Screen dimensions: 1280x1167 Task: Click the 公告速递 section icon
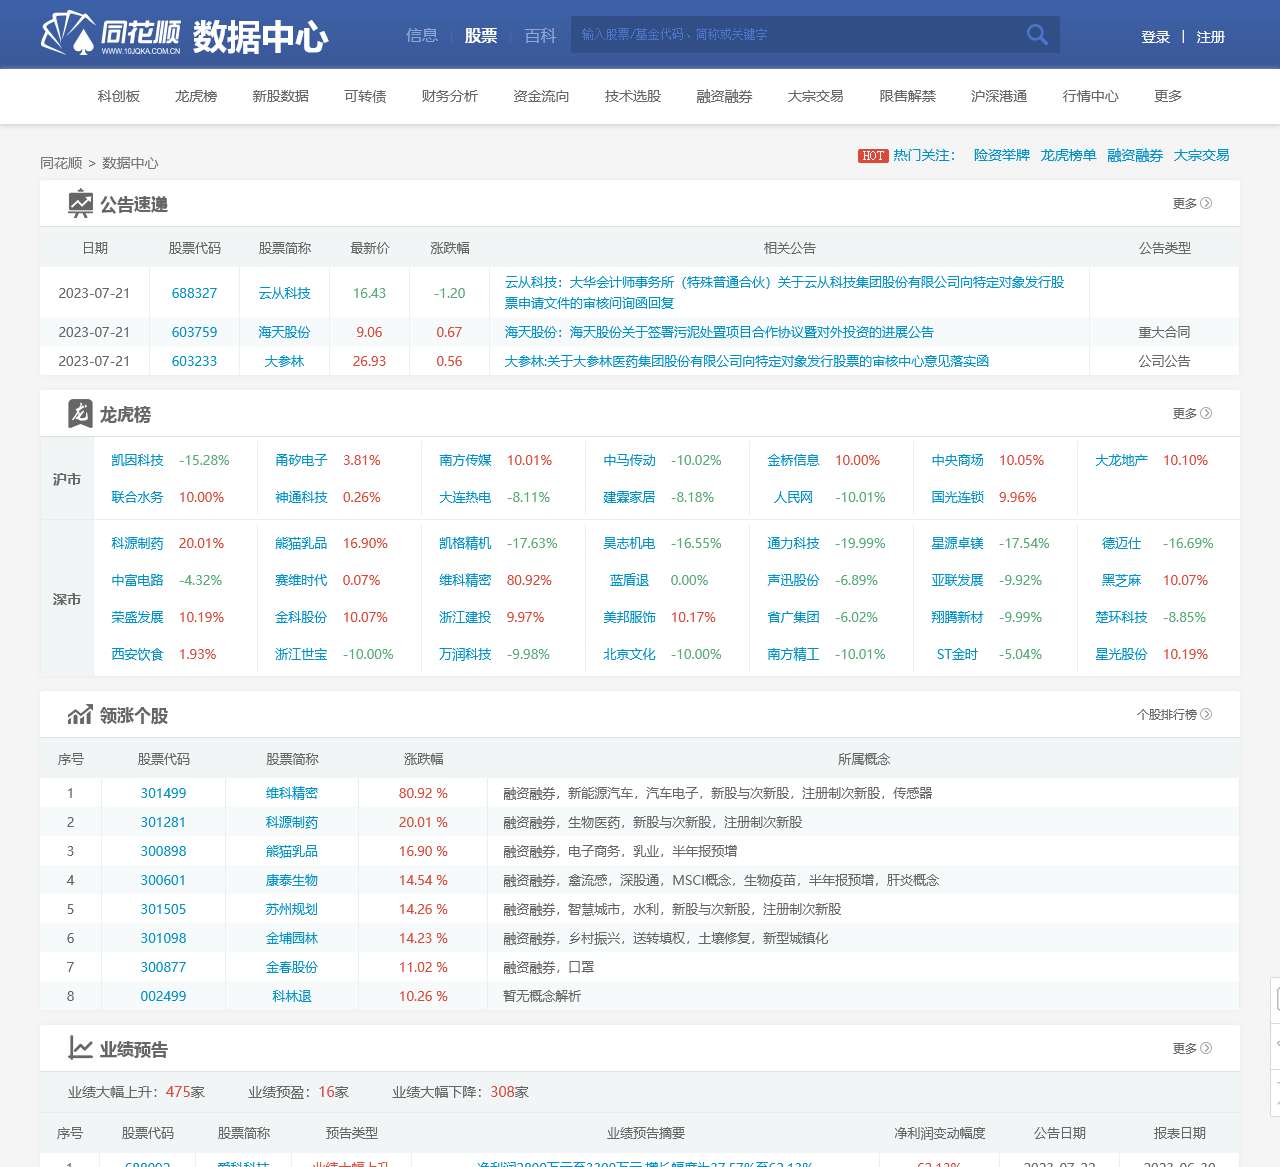click(x=80, y=203)
